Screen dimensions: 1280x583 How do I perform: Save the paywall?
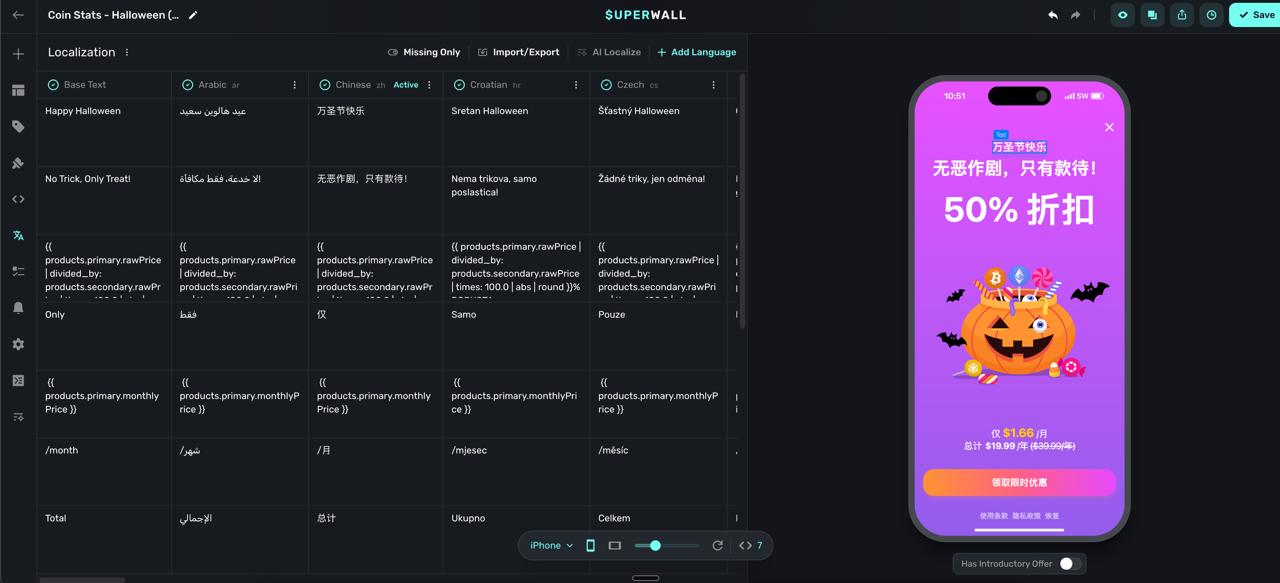tap(1256, 15)
